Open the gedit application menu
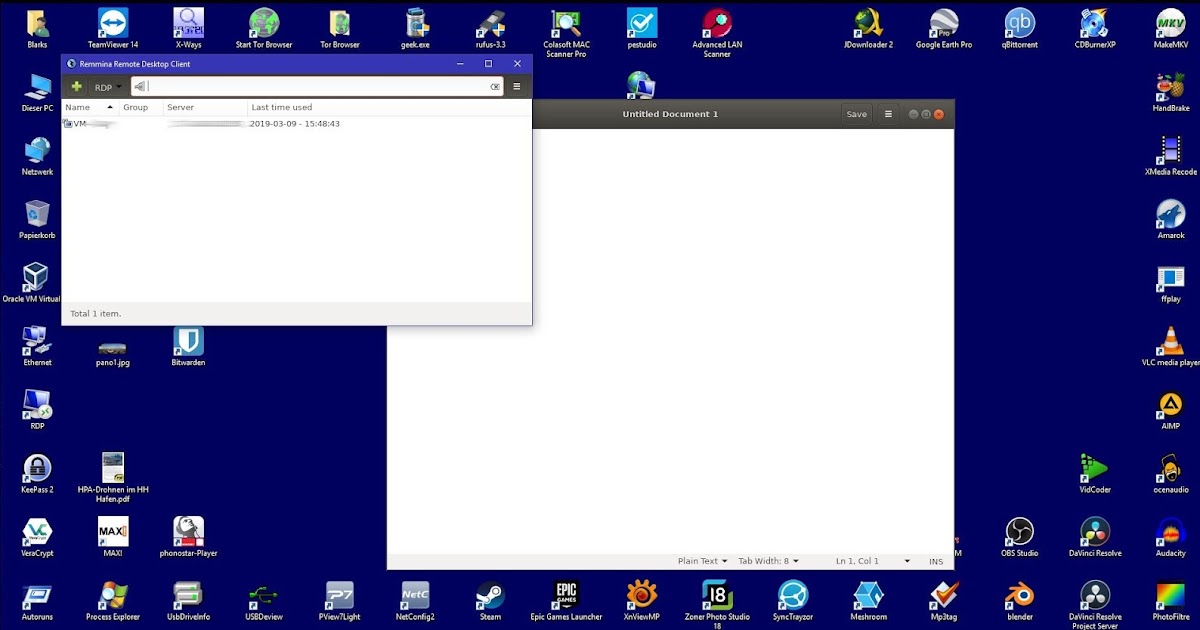 [x=888, y=114]
